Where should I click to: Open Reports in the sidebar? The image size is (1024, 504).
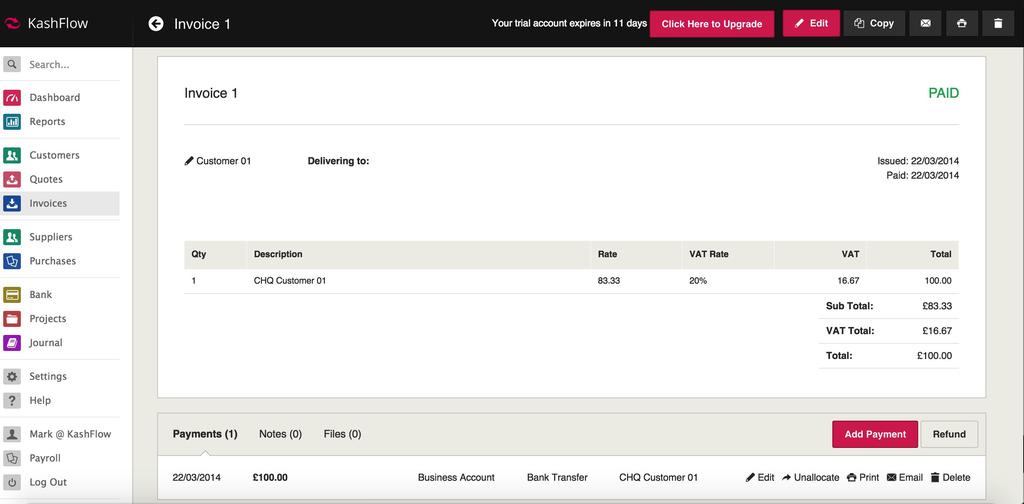[47, 121]
